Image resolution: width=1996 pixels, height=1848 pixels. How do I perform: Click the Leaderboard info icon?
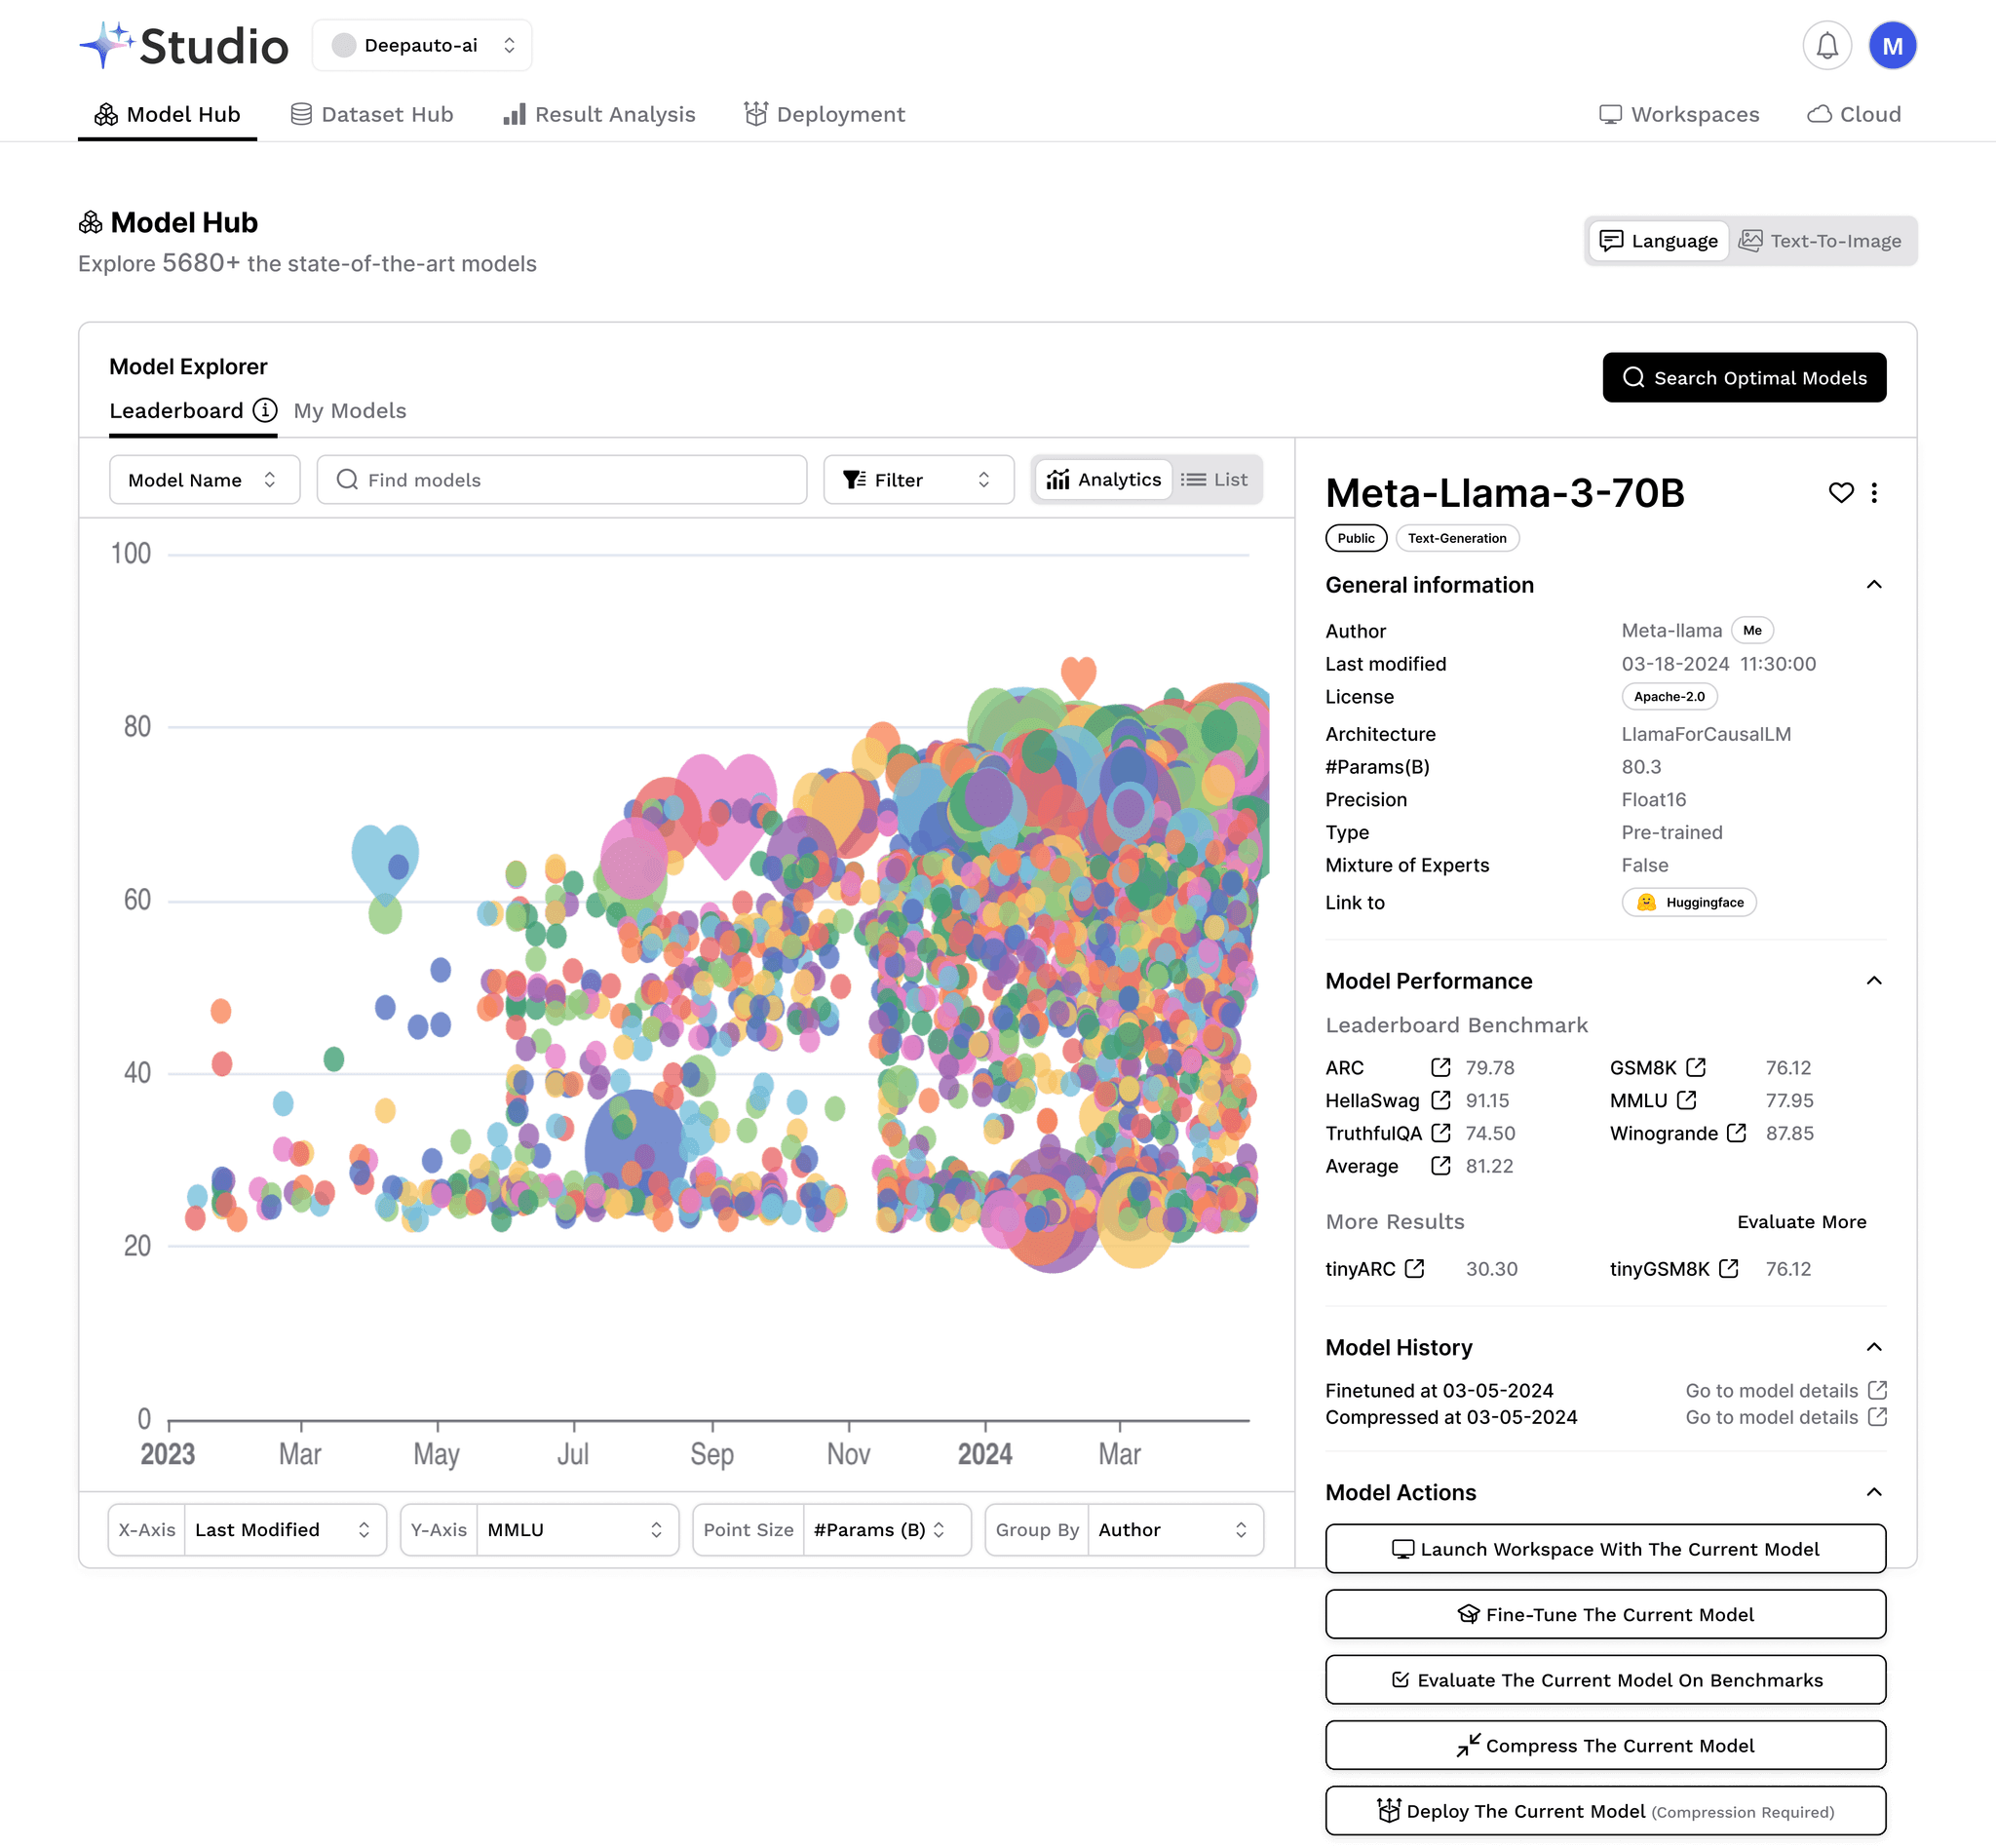[x=265, y=410]
